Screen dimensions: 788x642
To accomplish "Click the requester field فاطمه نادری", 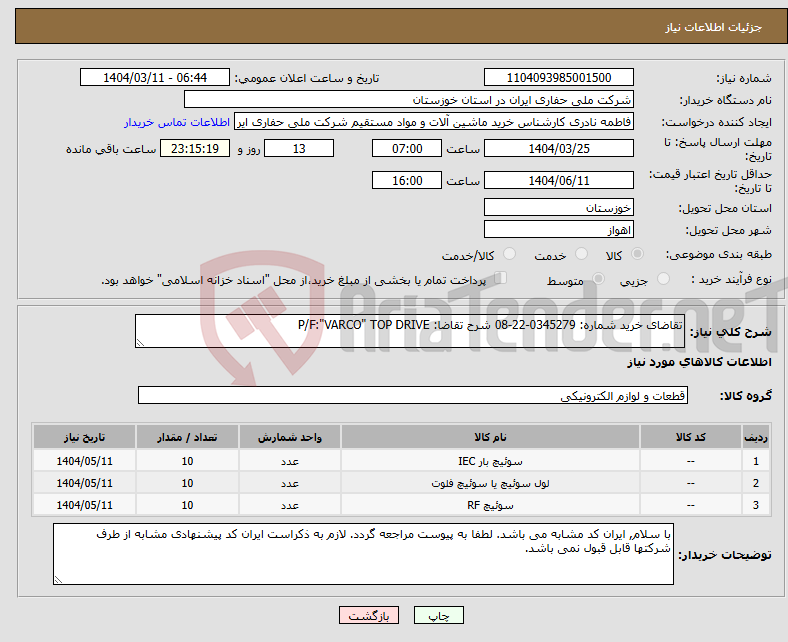I will [434, 122].
